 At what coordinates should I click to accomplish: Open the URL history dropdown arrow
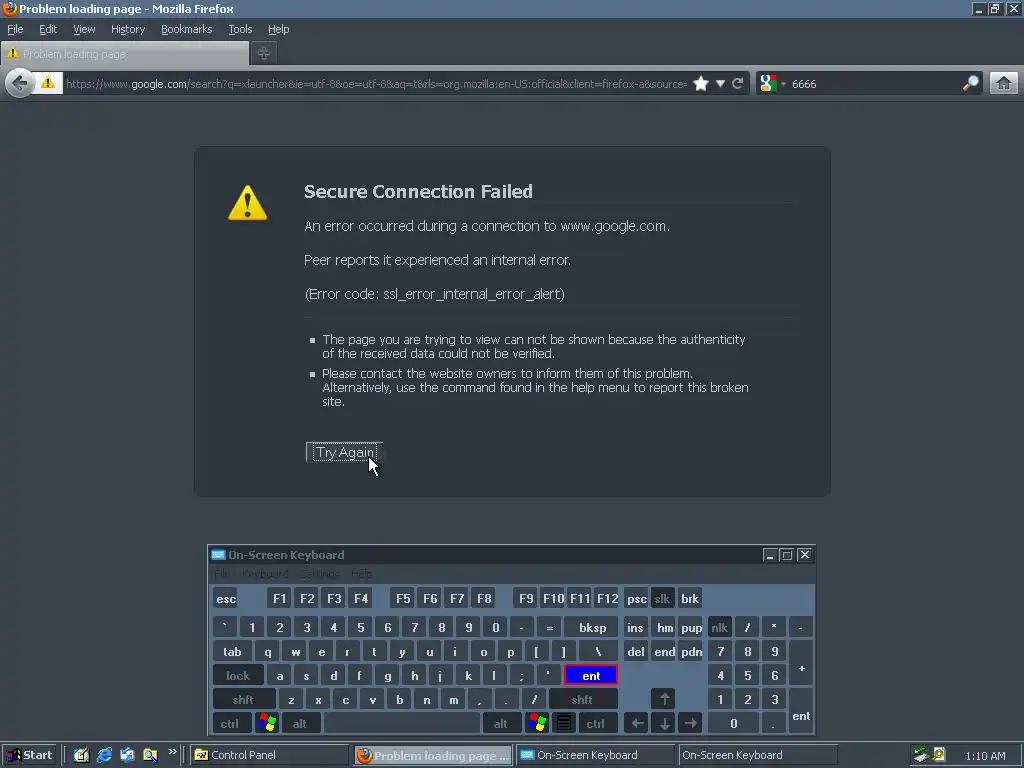720,84
